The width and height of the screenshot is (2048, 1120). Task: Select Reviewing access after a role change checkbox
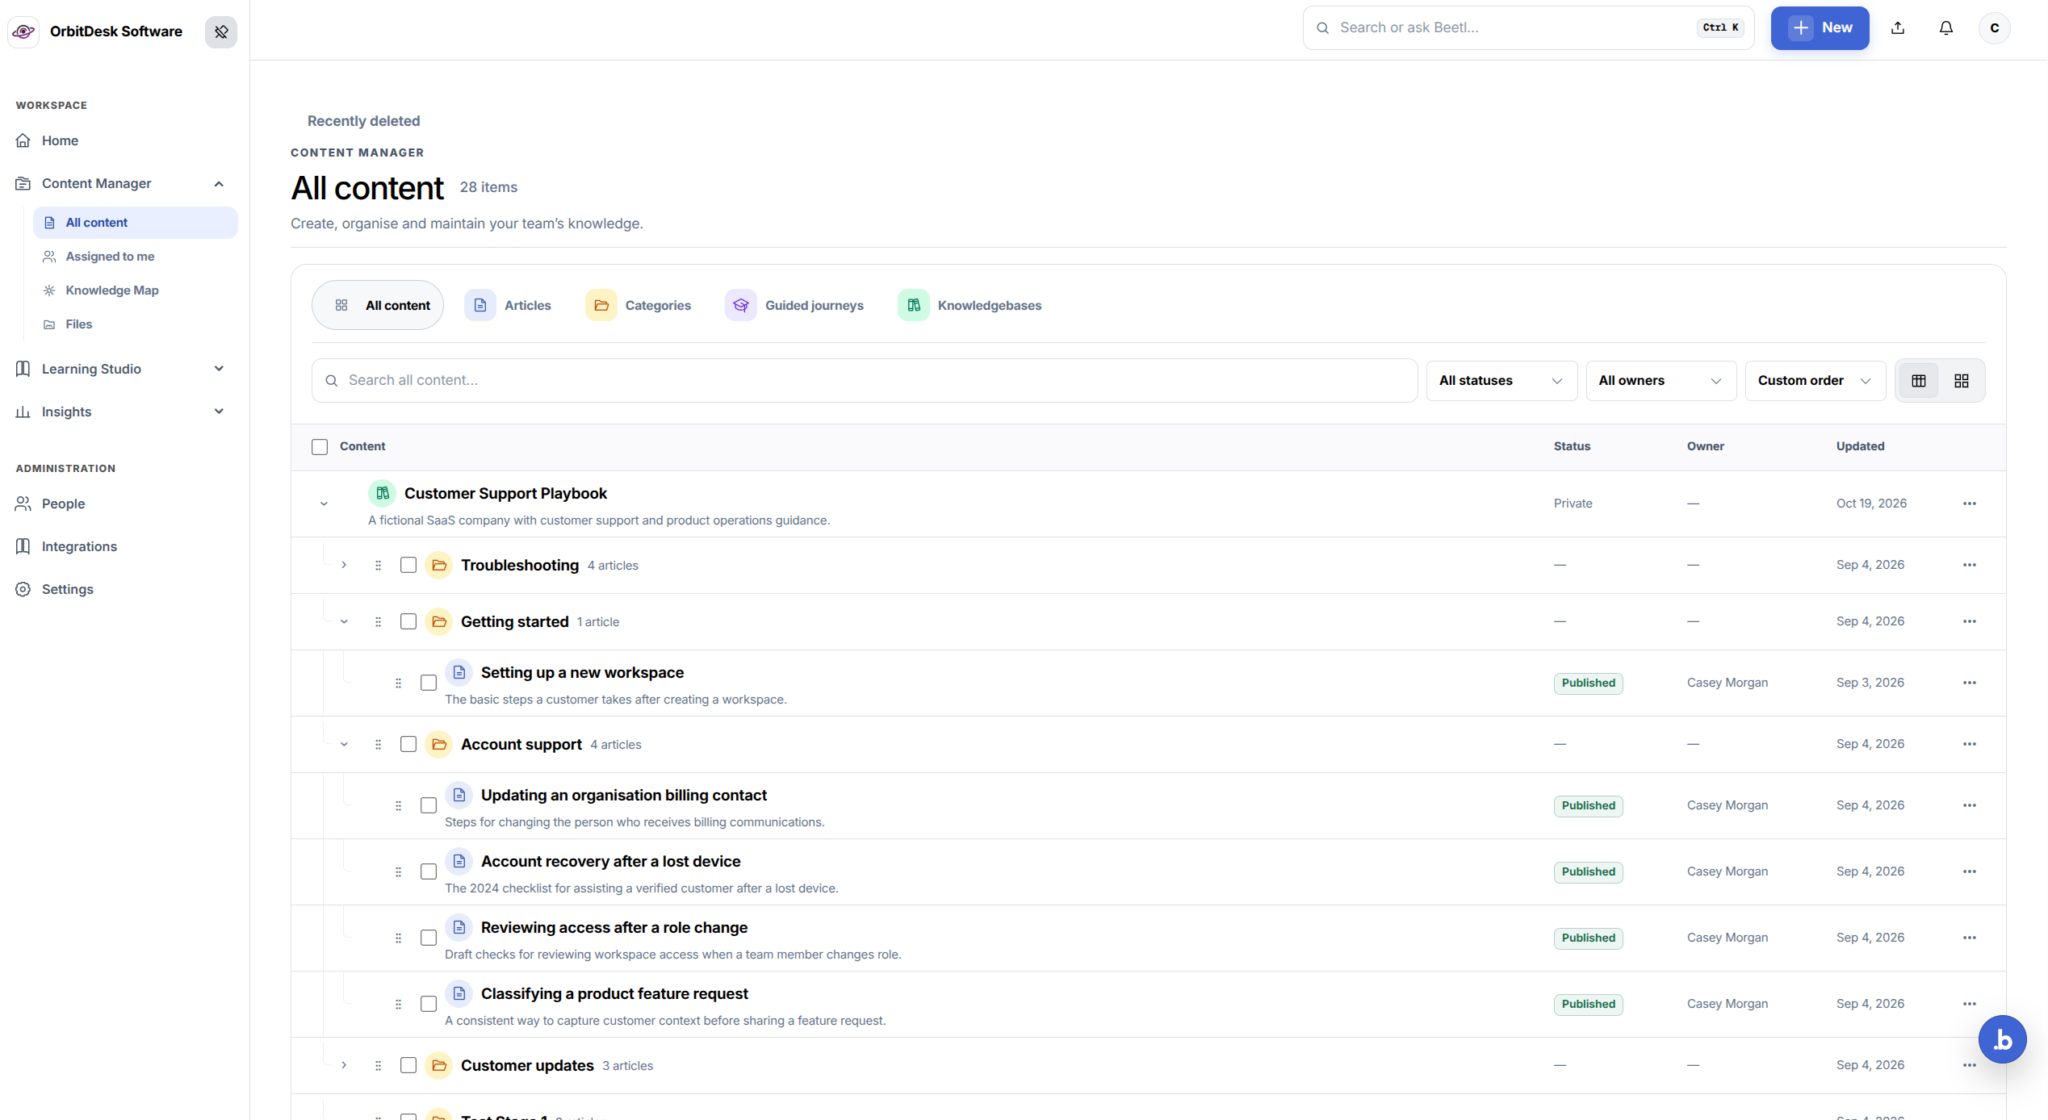pos(428,938)
